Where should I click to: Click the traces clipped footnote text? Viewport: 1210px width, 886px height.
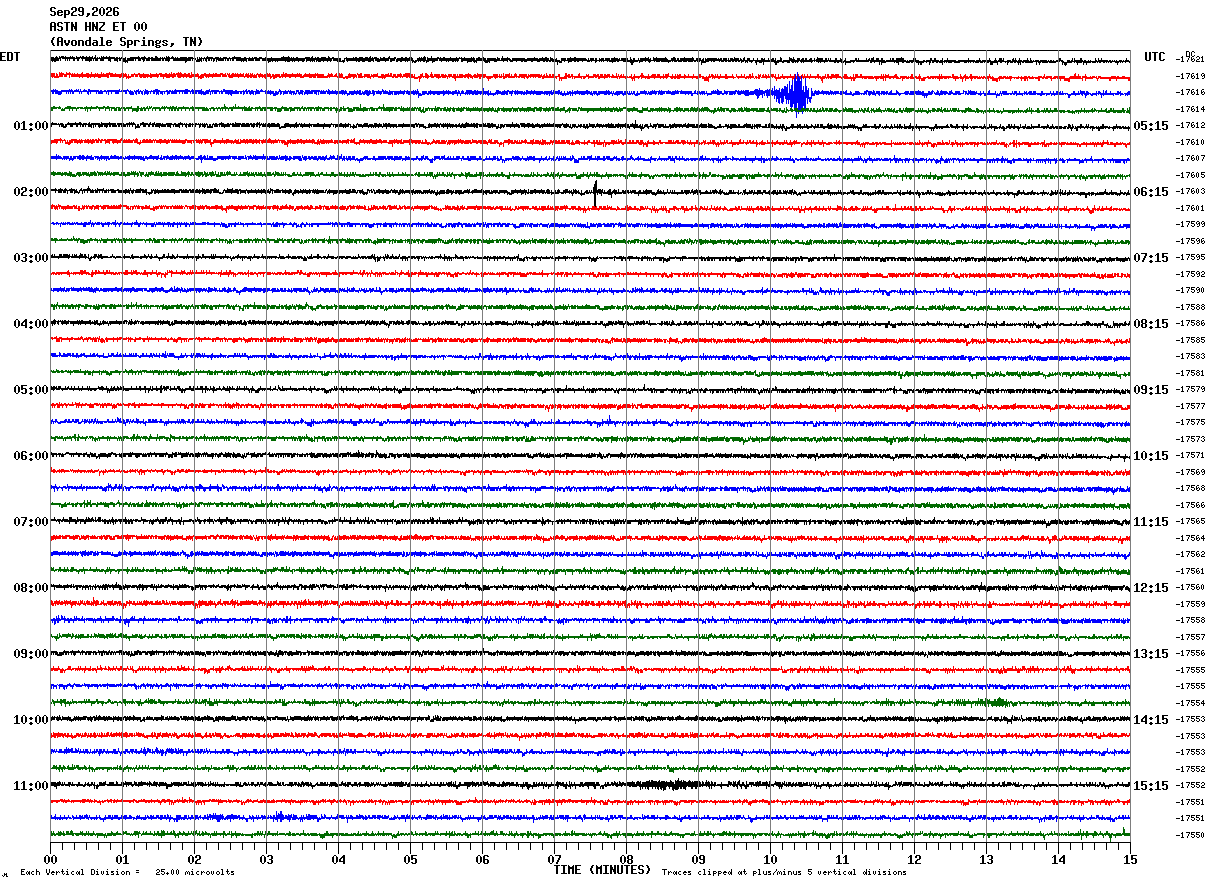(784, 872)
